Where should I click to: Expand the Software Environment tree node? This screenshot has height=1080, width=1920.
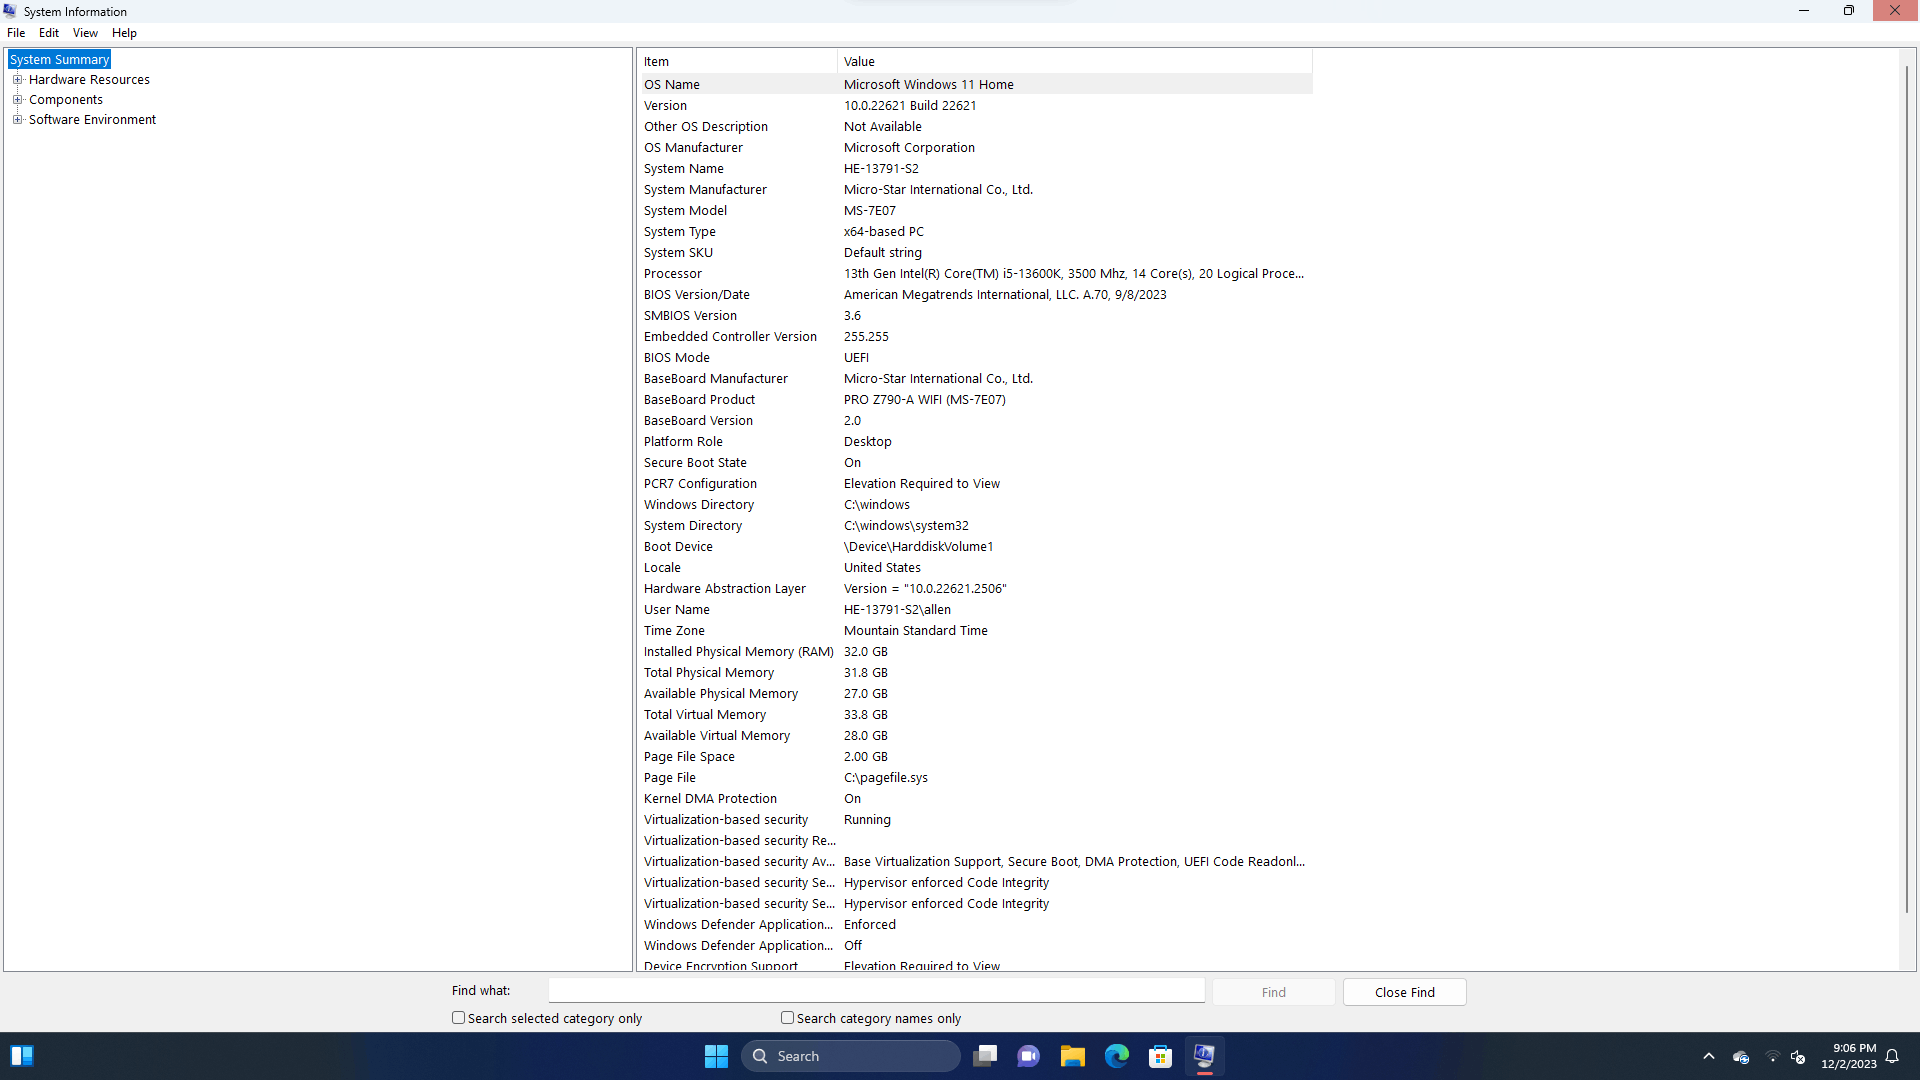(17, 120)
